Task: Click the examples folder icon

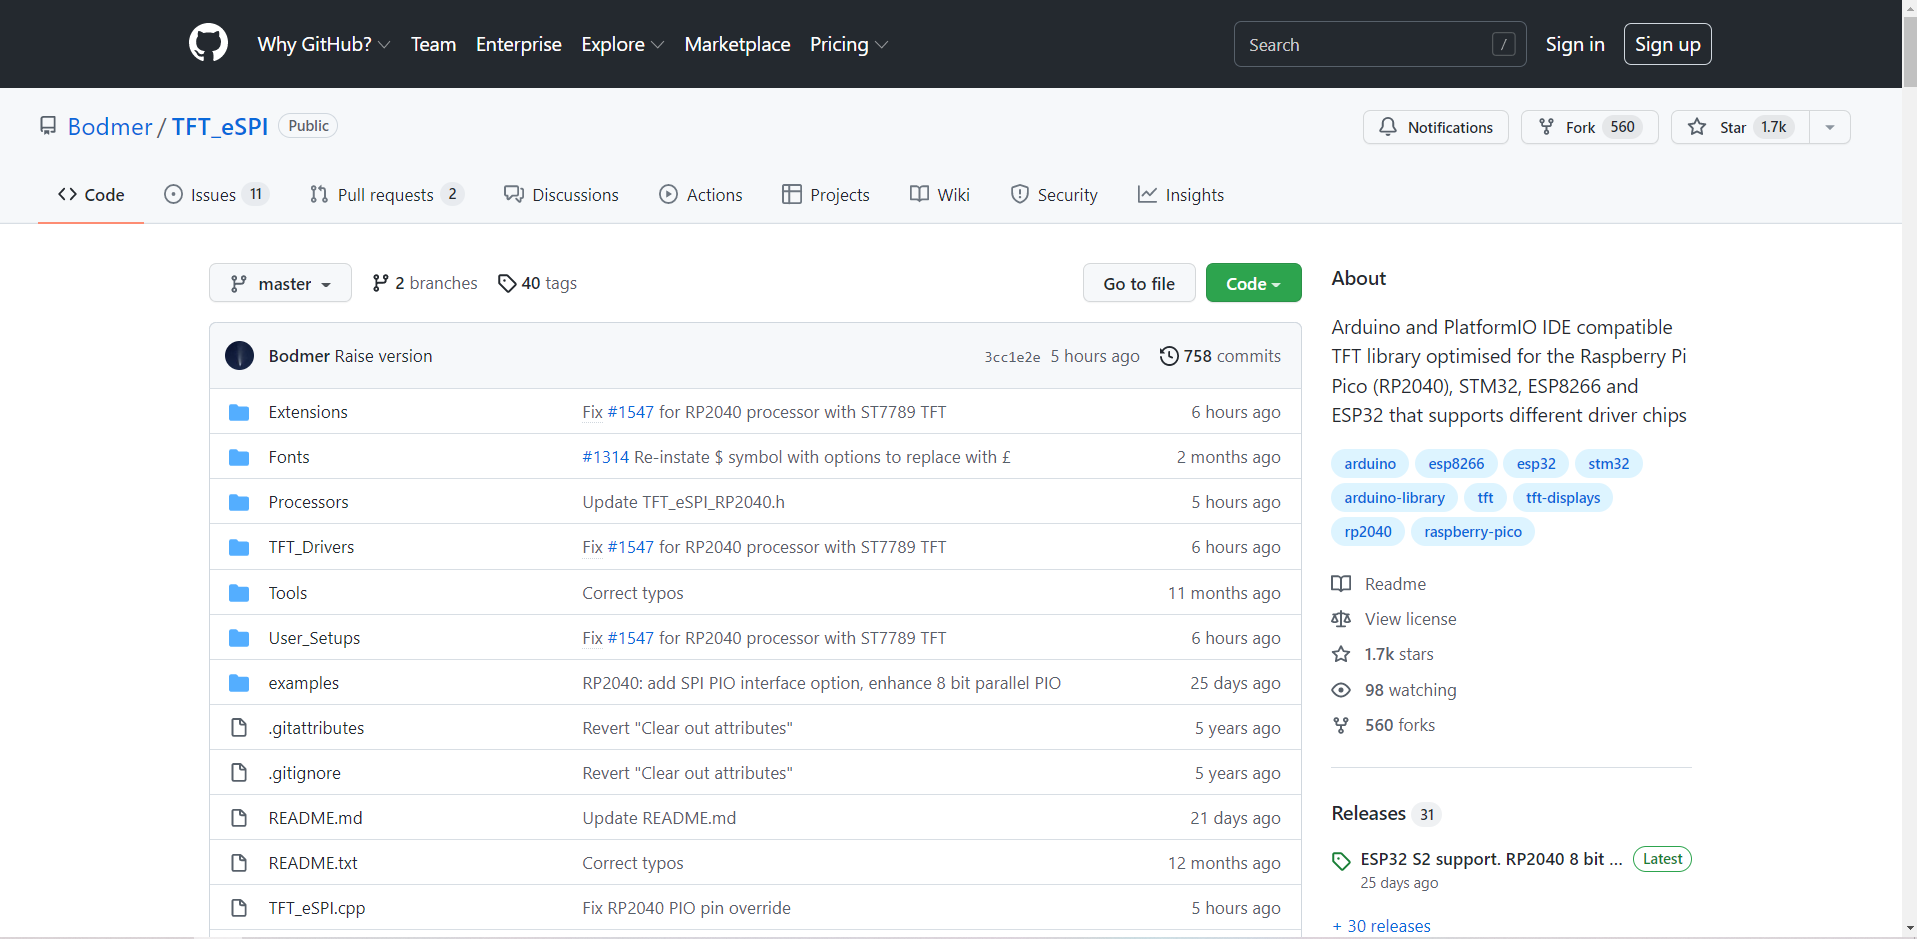Action: (239, 683)
